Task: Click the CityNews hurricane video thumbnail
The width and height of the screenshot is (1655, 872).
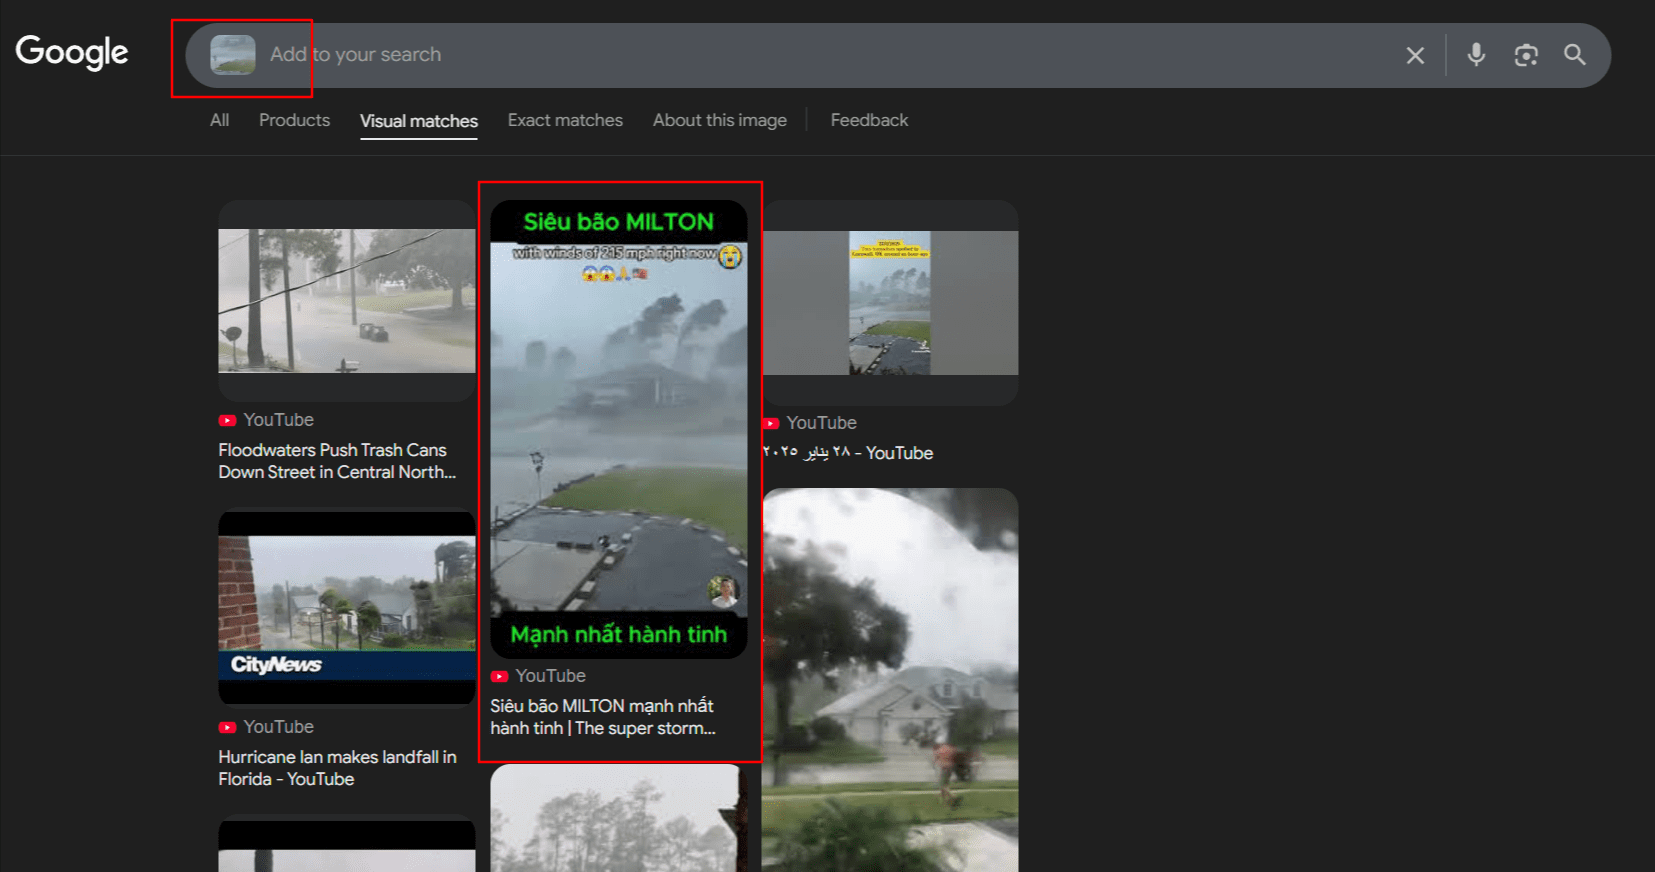Action: click(x=347, y=607)
